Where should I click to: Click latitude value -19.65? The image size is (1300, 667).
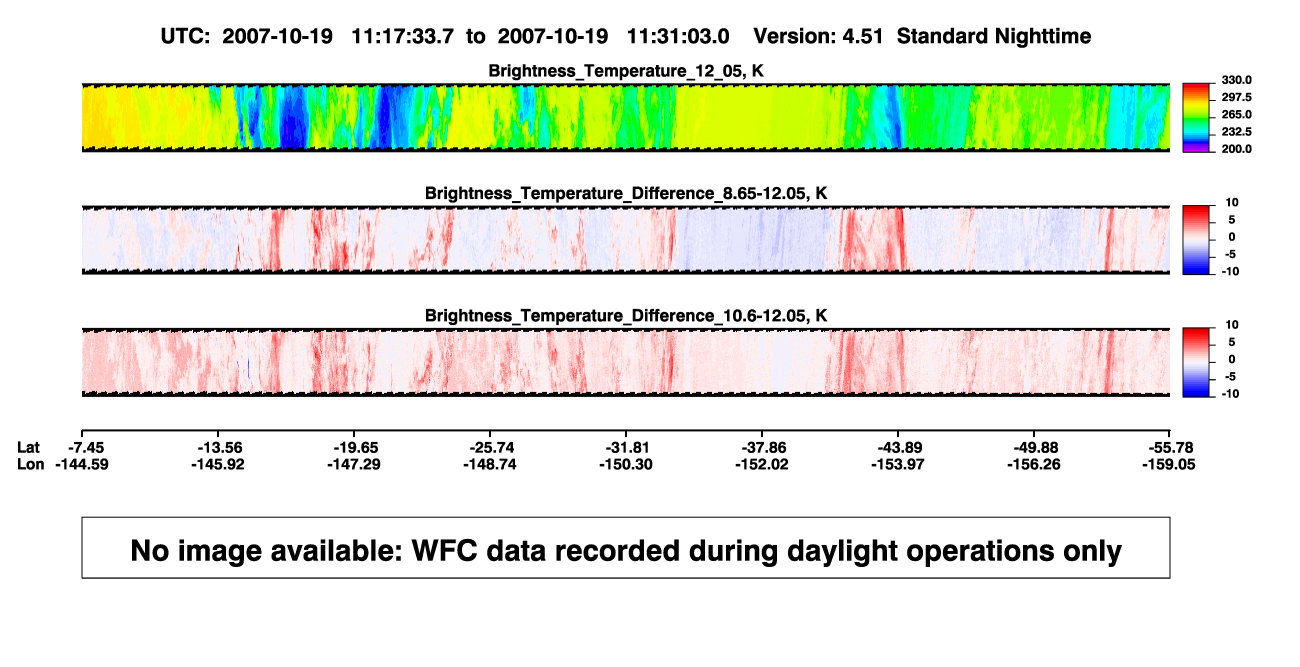(x=355, y=446)
